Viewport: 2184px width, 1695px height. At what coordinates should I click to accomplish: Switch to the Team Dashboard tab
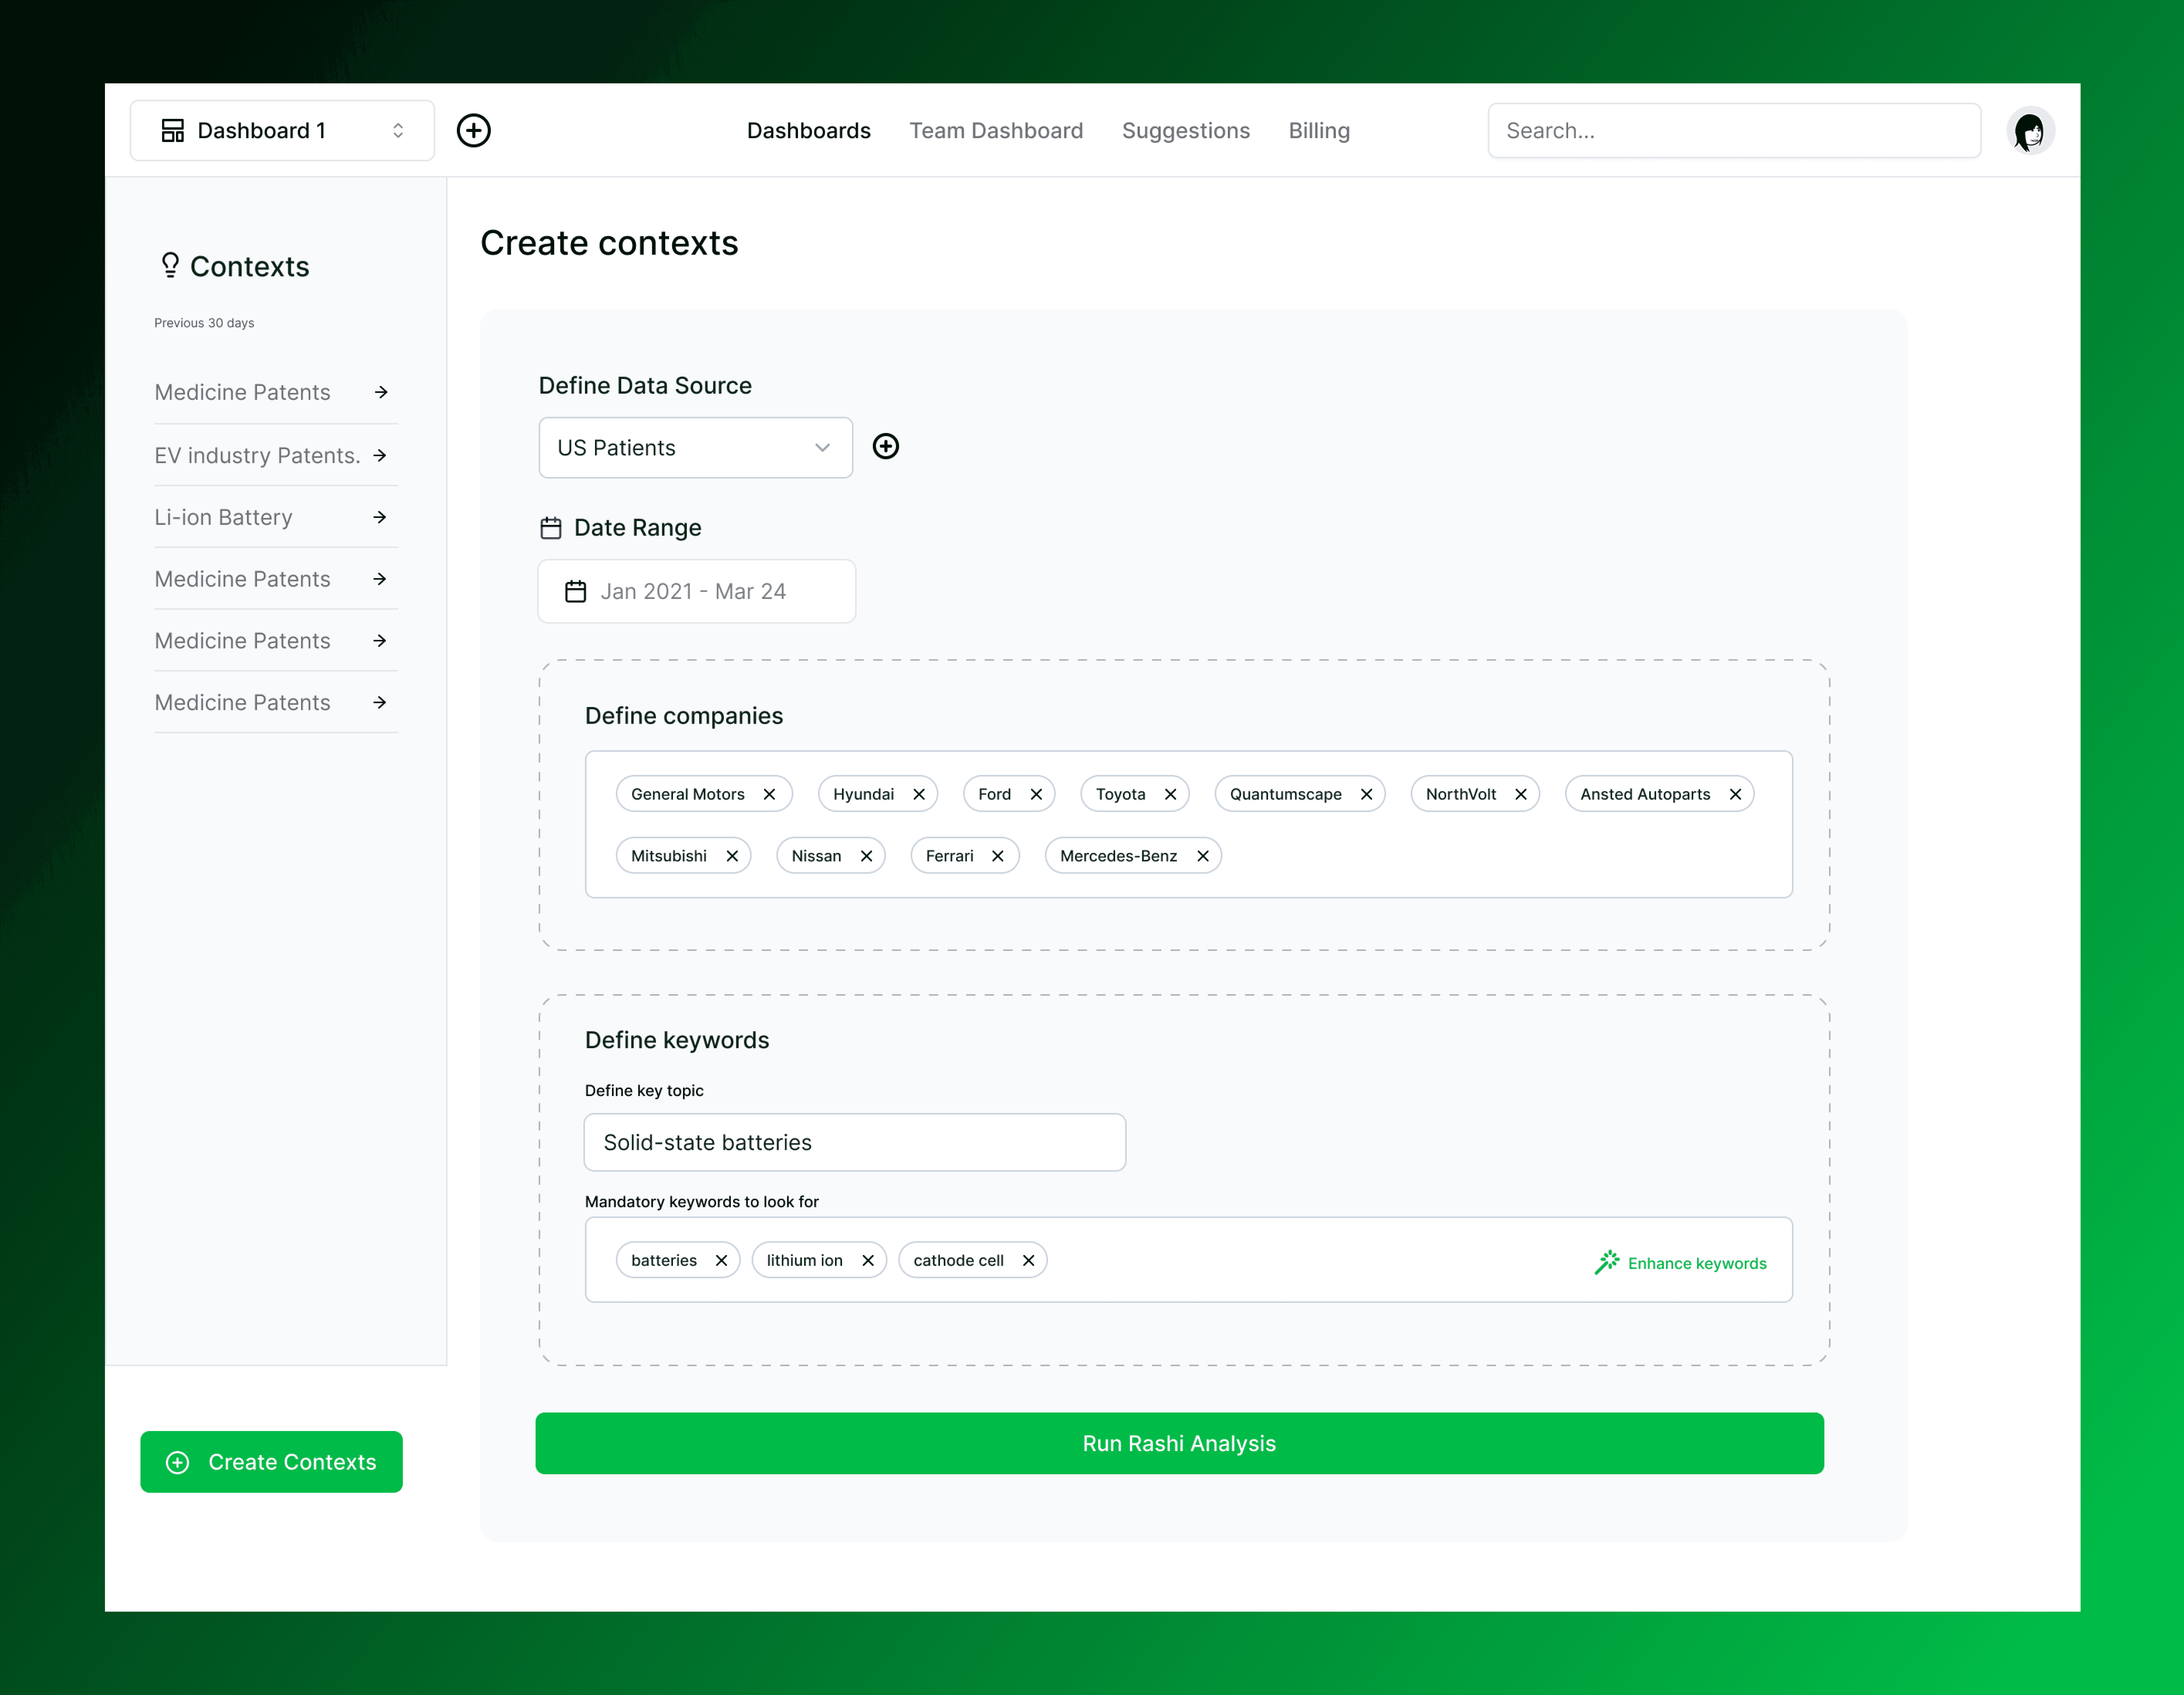point(995,131)
